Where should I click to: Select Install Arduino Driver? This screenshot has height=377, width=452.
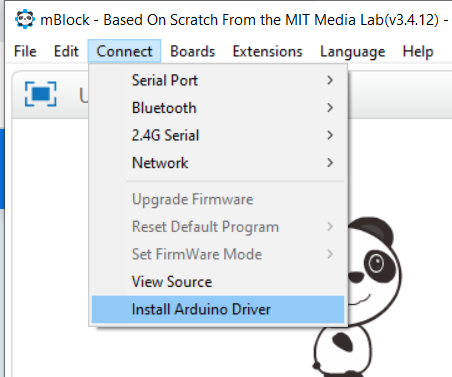(218, 309)
